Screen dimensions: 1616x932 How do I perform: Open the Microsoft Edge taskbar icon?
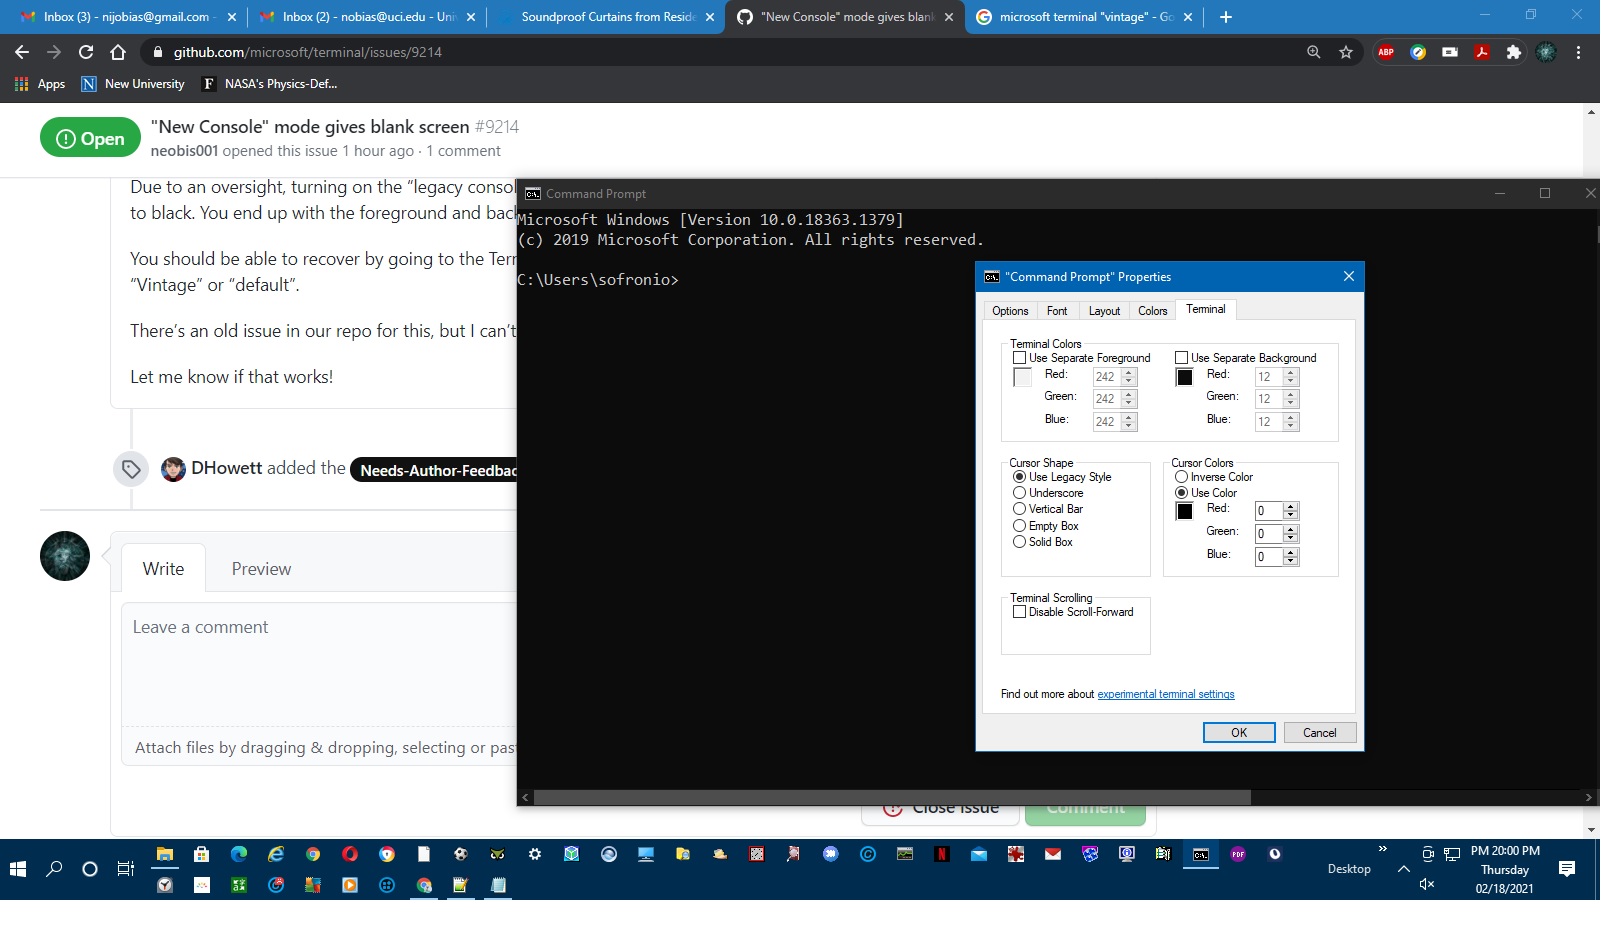[239, 854]
